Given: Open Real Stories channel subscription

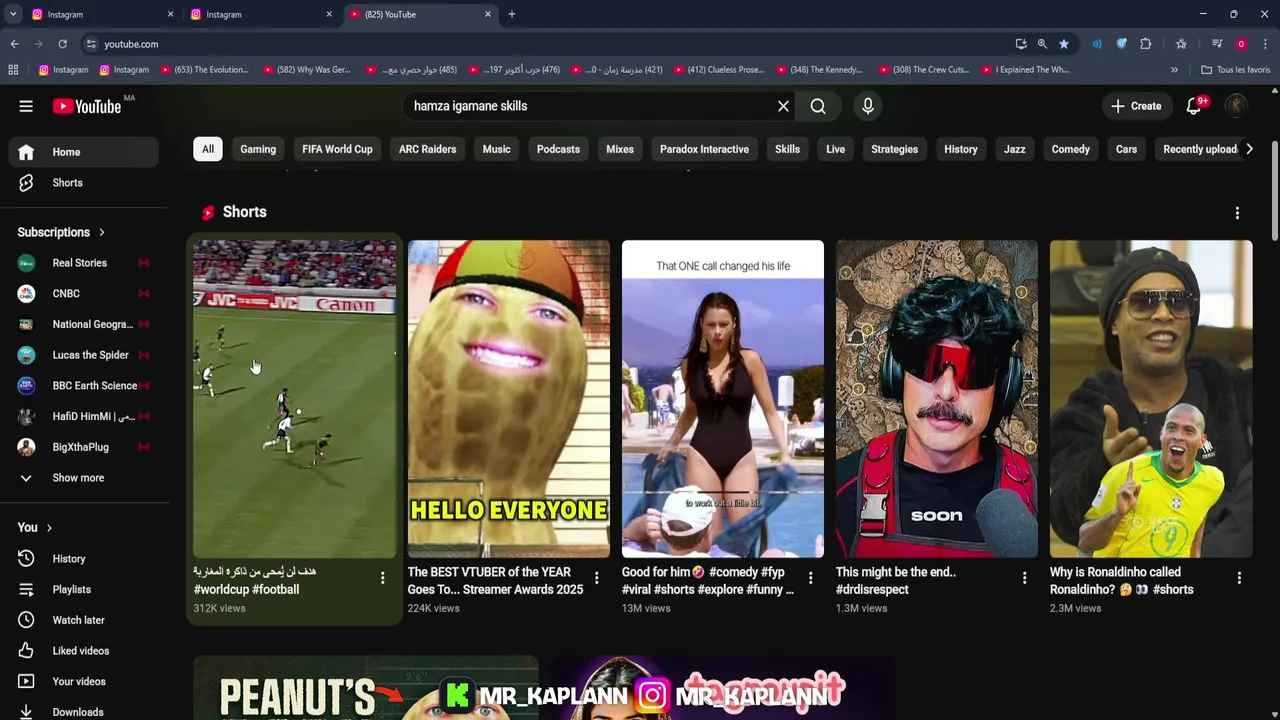Looking at the screenshot, I should point(84,263).
